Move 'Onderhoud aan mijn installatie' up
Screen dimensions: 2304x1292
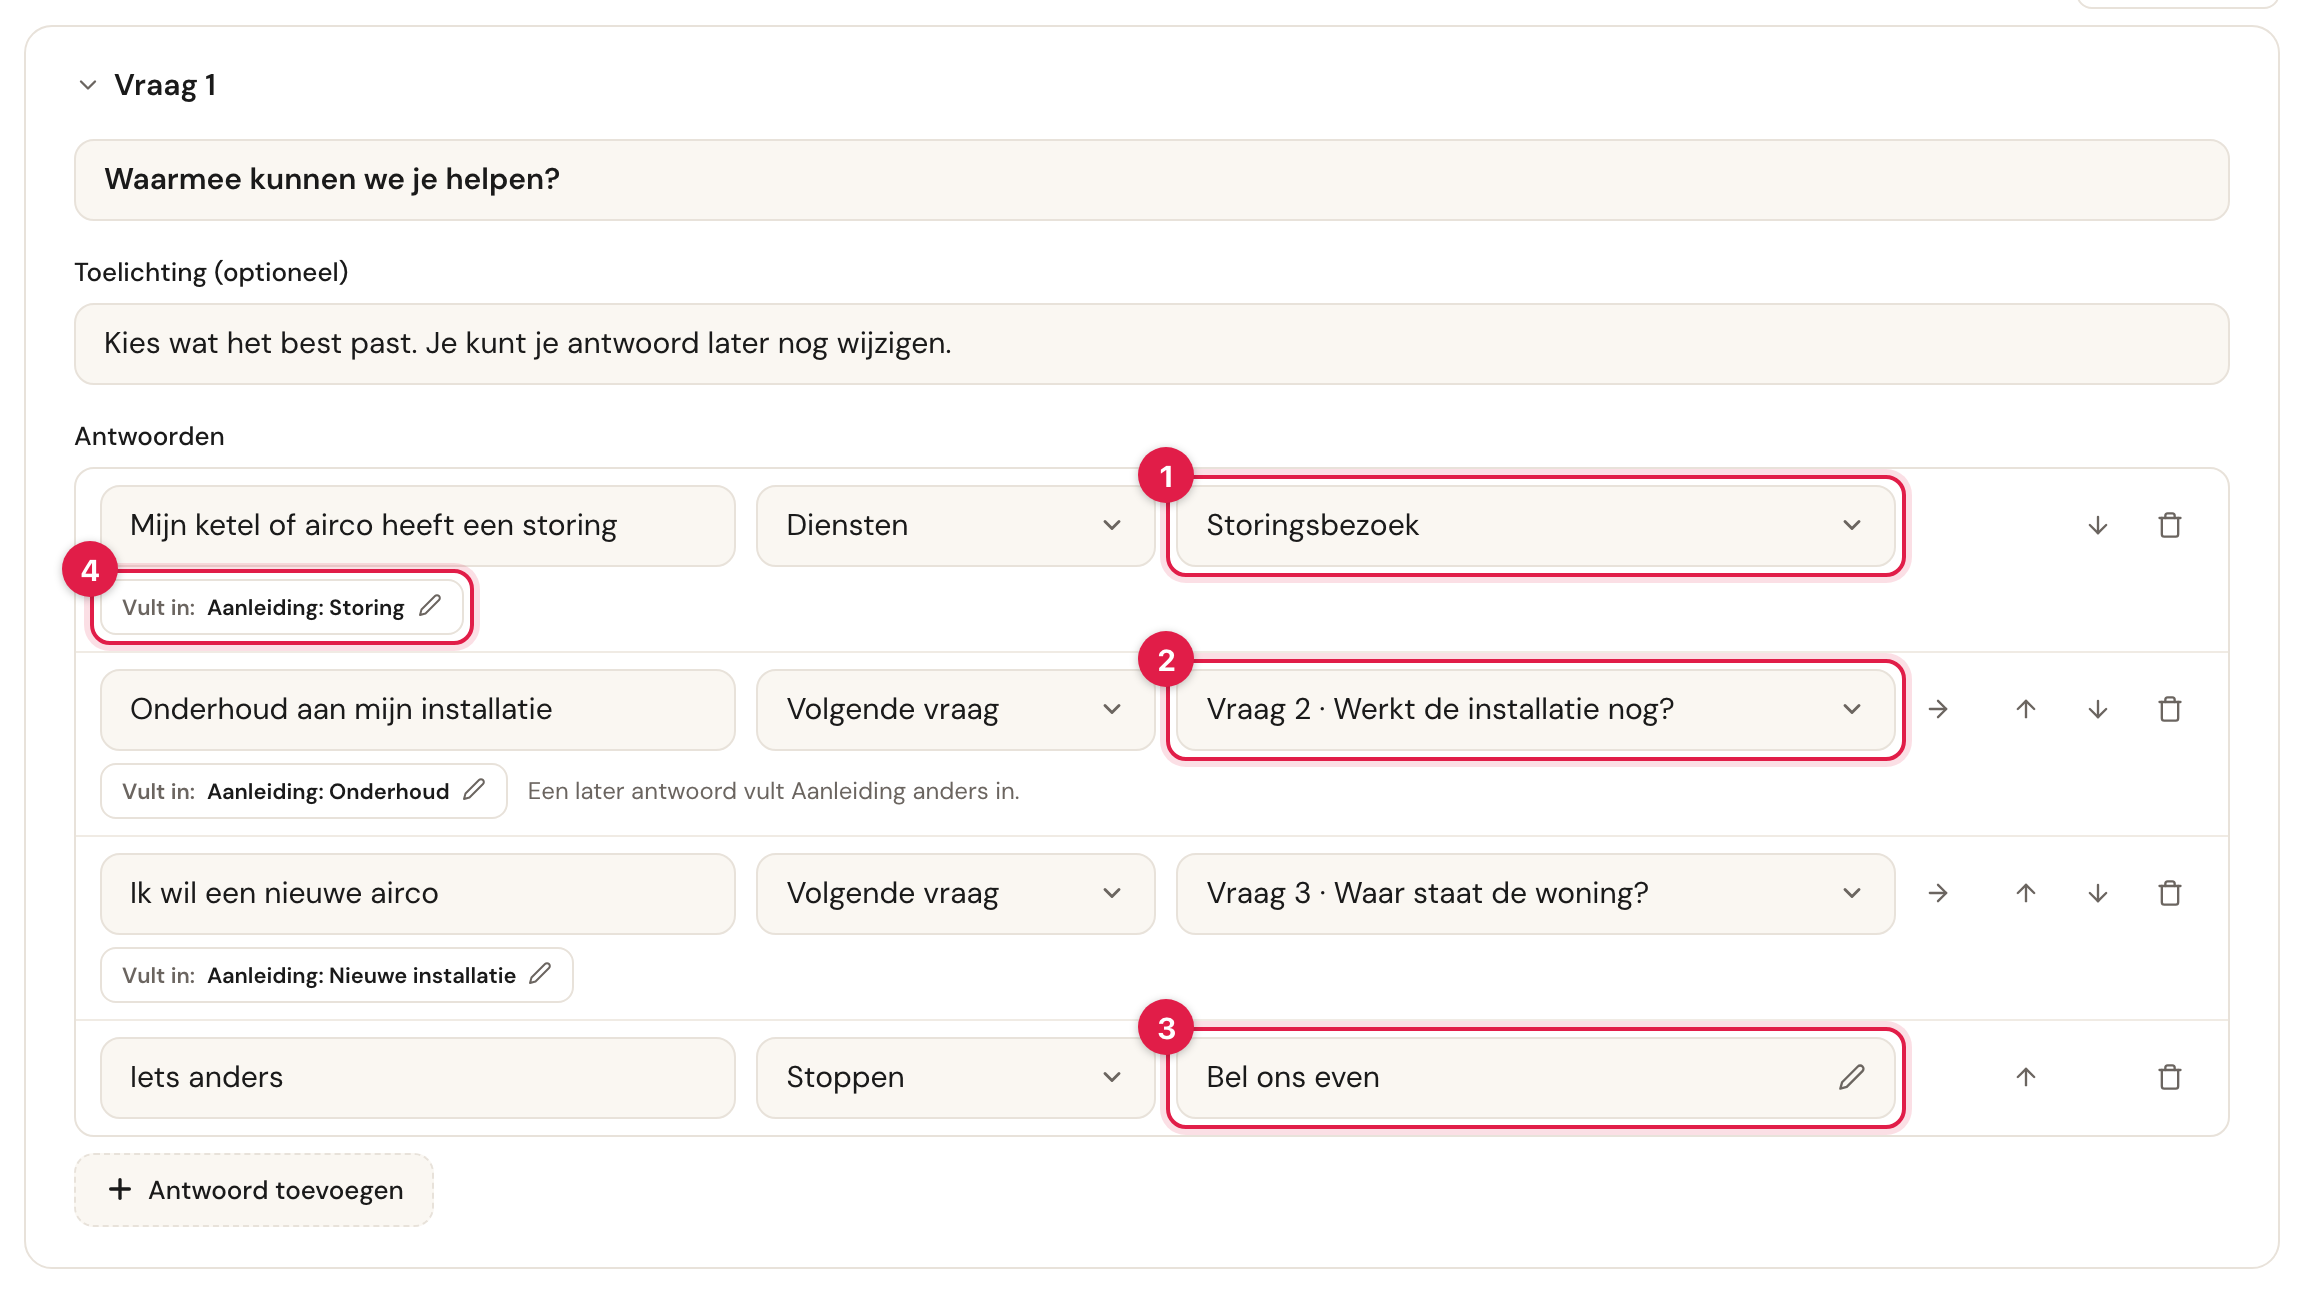click(2025, 709)
